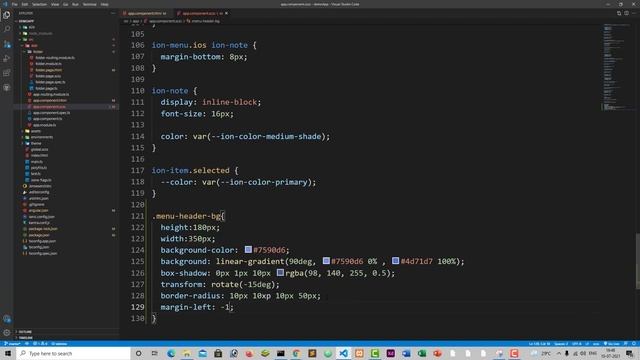640x360 pixels.
Task: Open the Terminal menu
Action: pyautogui.click(x=89, y=4)
